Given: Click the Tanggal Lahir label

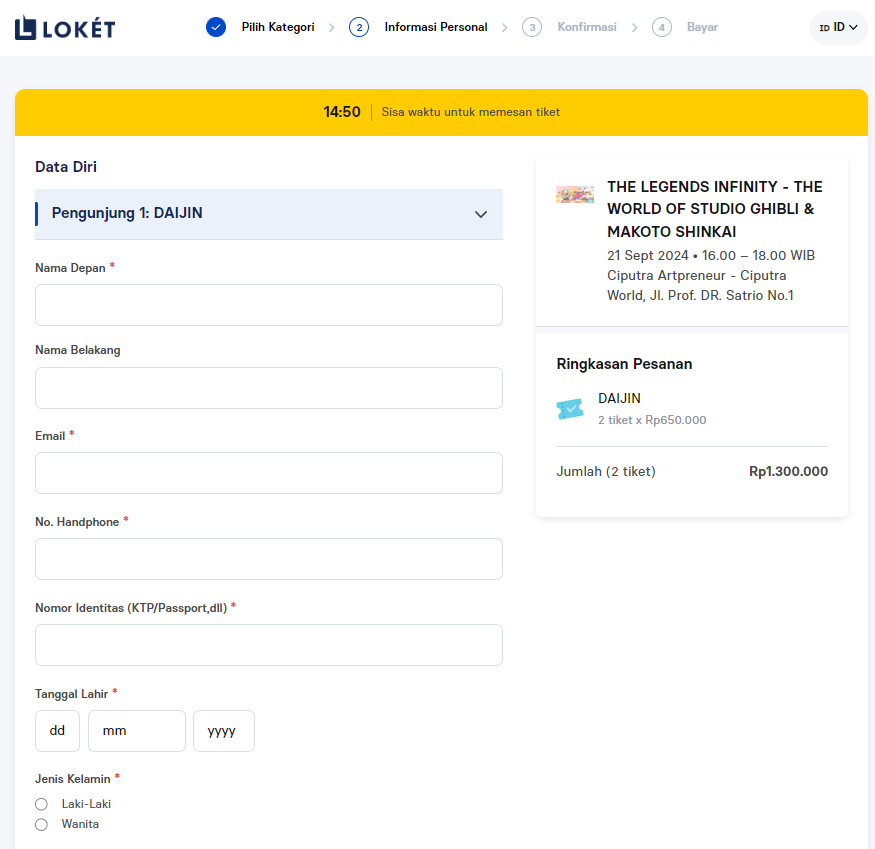Looking at the screenshot, I should coord(71,694).
